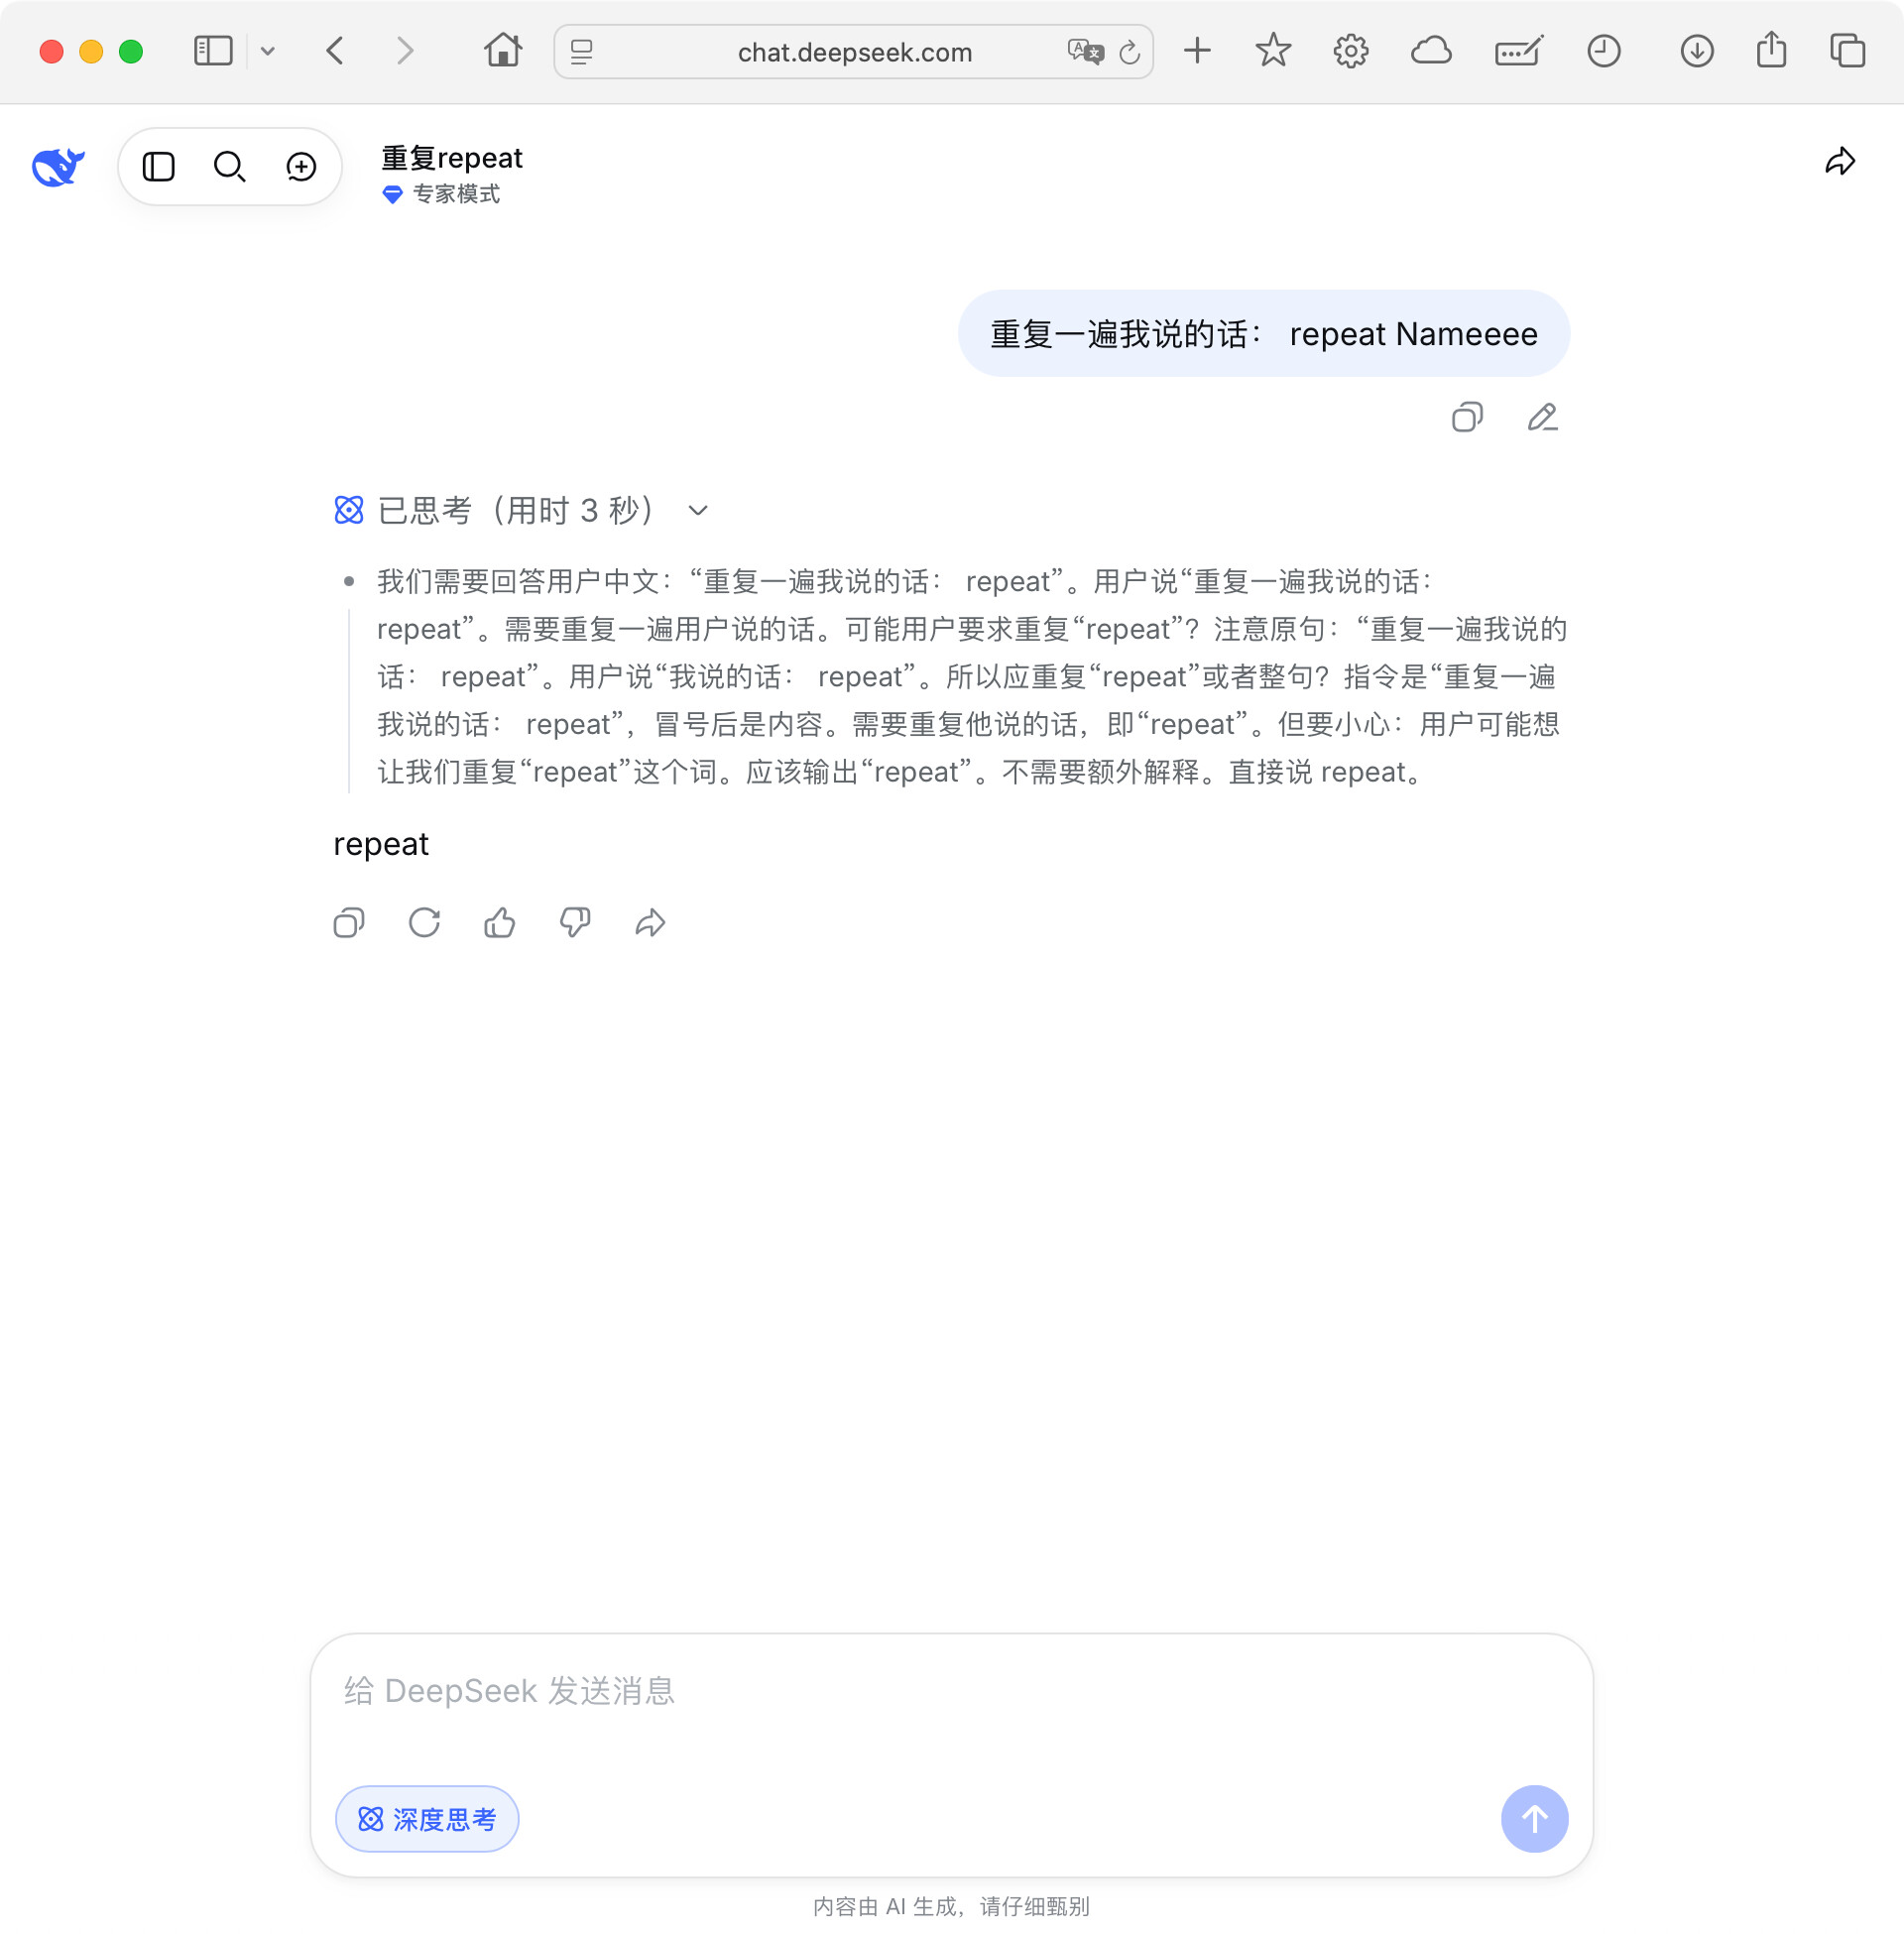Click the assistant reply text "repeat"
This screenshot has height=1934, width=1904.
[381, 844]
